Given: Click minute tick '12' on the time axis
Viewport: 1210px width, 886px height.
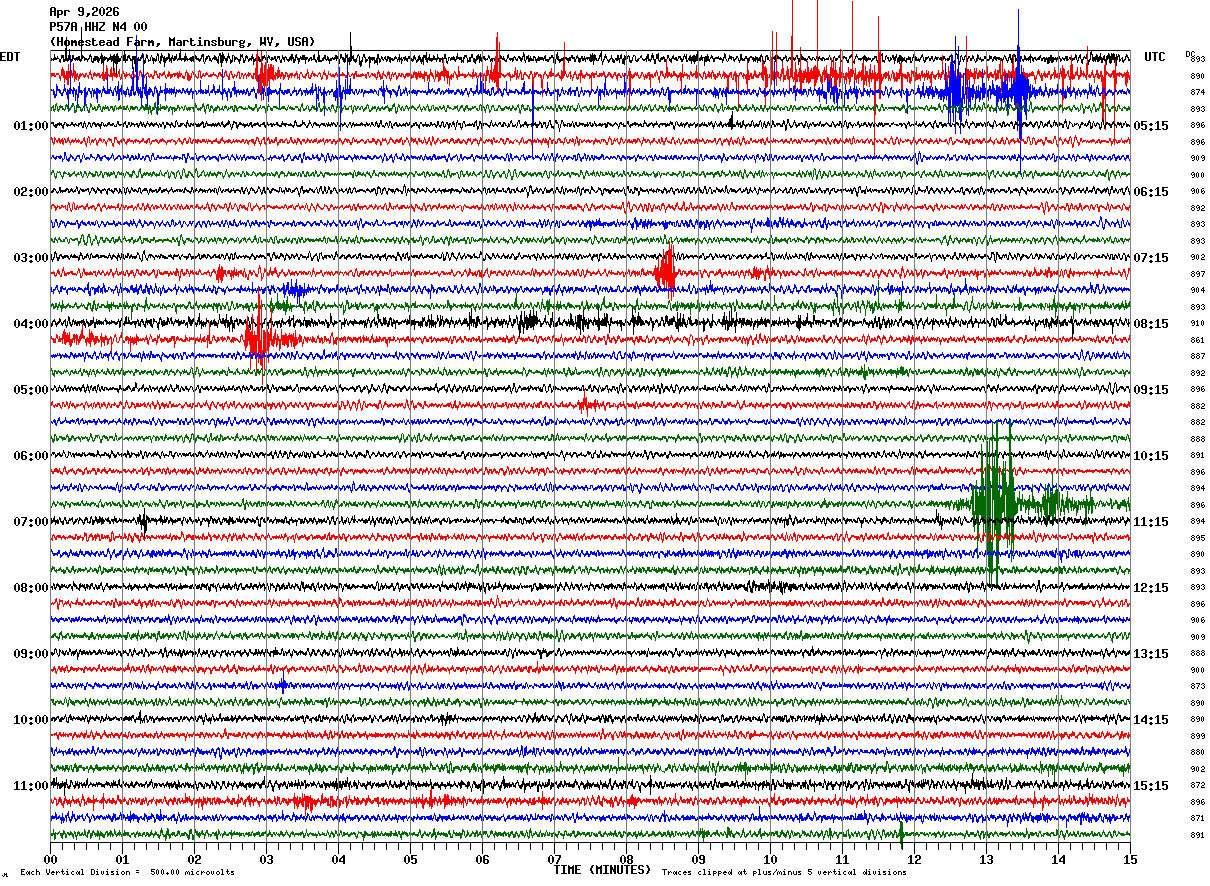Looking at the screenshot, I should coord(914,859).
